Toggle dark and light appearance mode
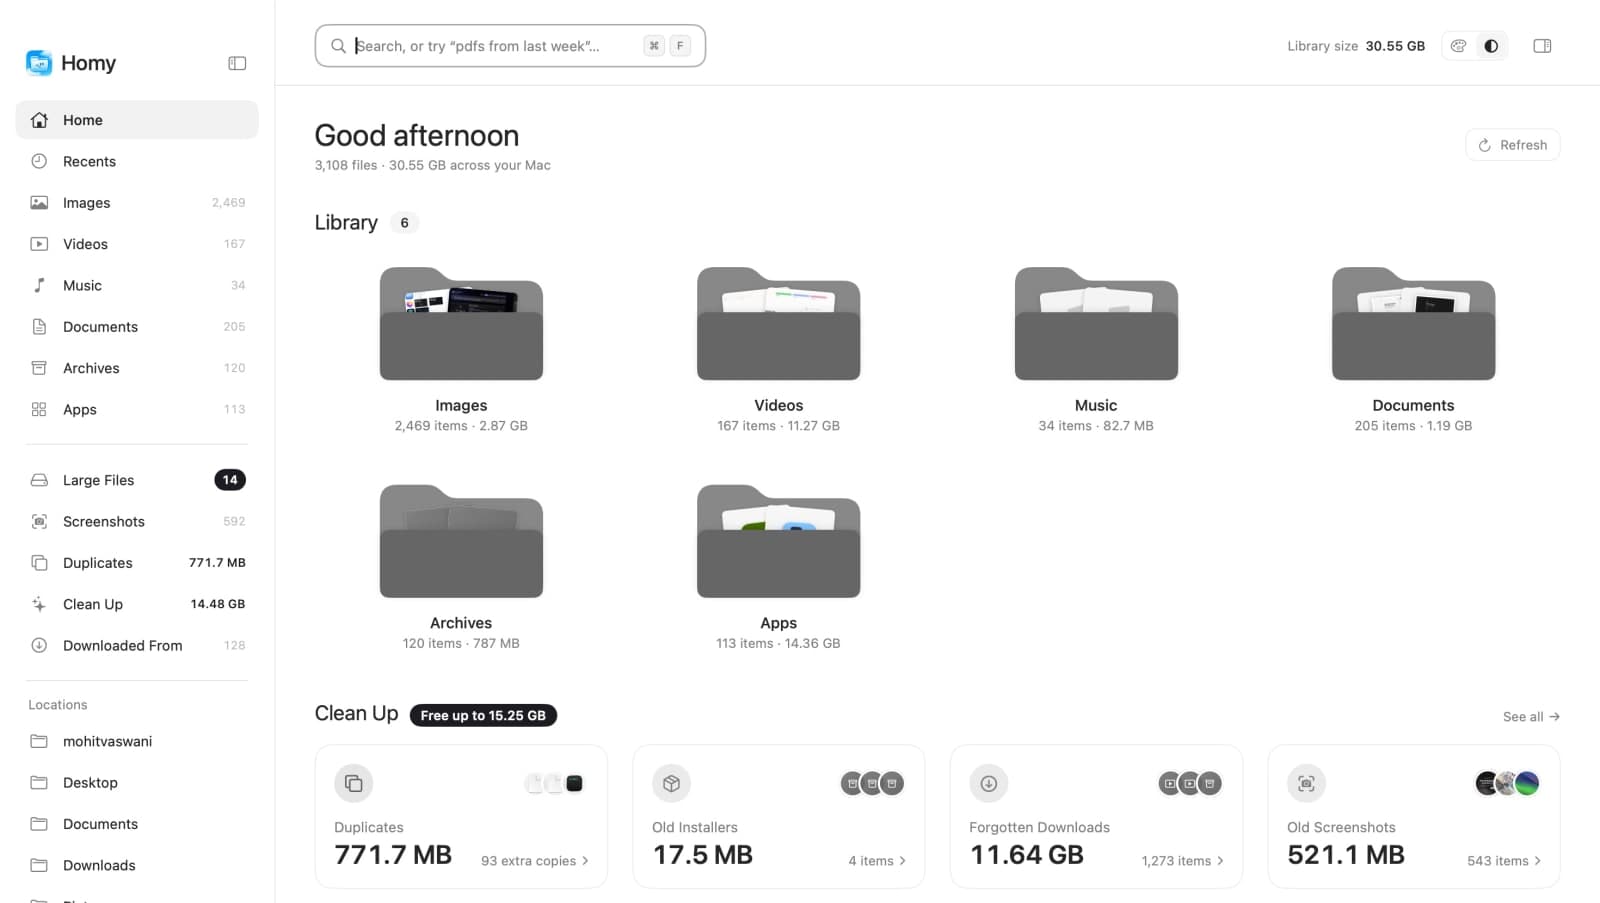The width and height of the screenshot is (1600, 903). [x=1491, y=46]
